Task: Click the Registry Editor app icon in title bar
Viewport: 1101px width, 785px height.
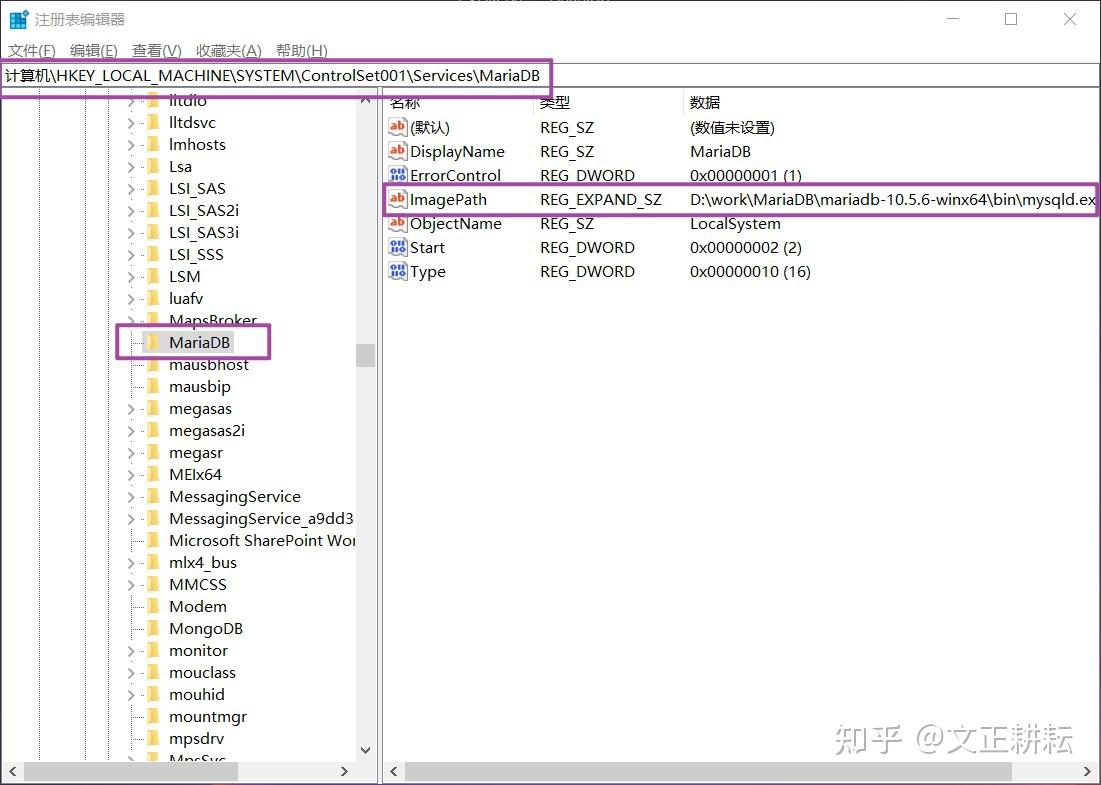Action: (x=18, y=20)
